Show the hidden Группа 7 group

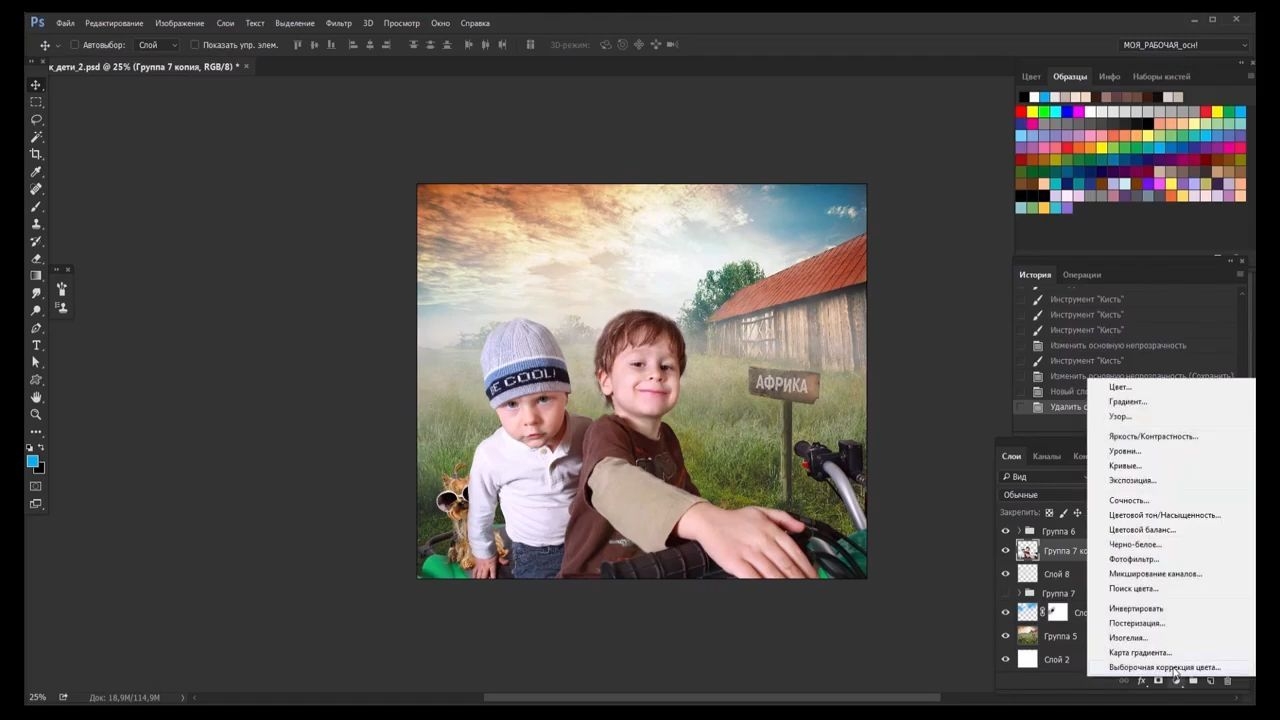coord(1006,593)
